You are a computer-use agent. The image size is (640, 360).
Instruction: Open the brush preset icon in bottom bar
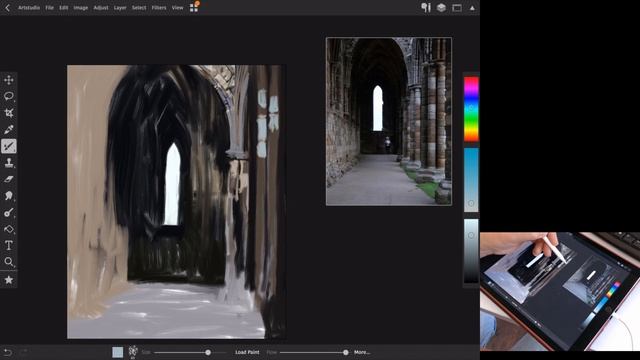(x=133, y=351)
